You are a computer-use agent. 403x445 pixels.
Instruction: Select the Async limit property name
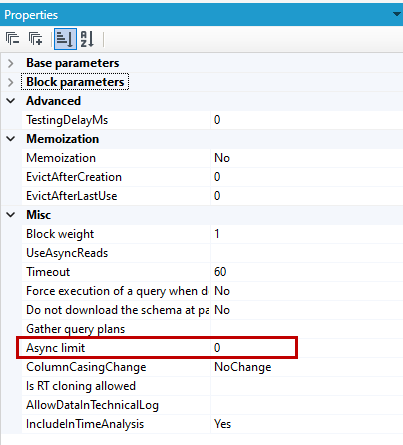55,348
